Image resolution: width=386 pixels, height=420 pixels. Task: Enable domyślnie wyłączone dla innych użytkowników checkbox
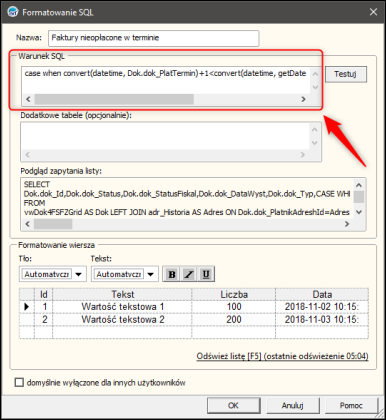[19, 382]
